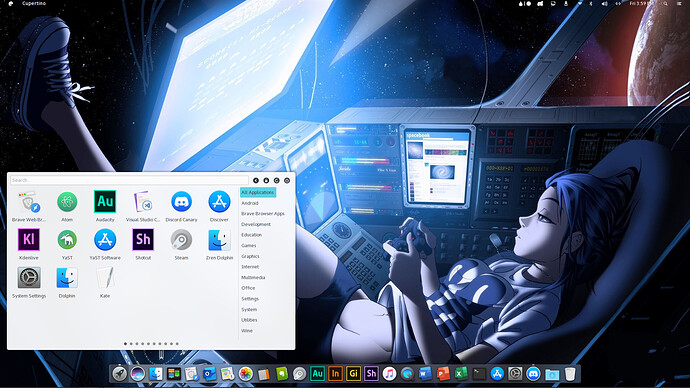Open the System Settings gear in the dock
The image size is (690, 388).
coord(515,374)
